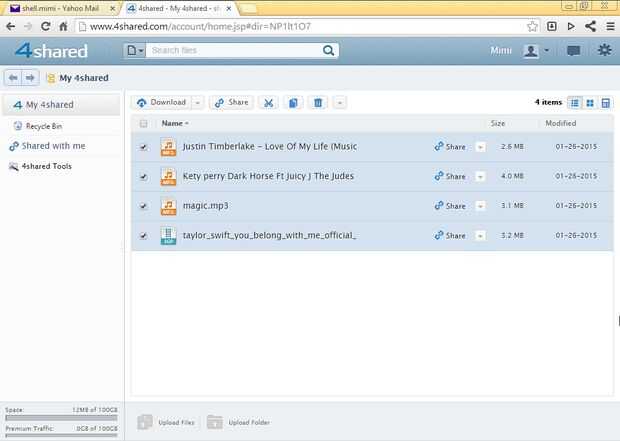Click the Download button
620x441 pixels.
point(162,103)
